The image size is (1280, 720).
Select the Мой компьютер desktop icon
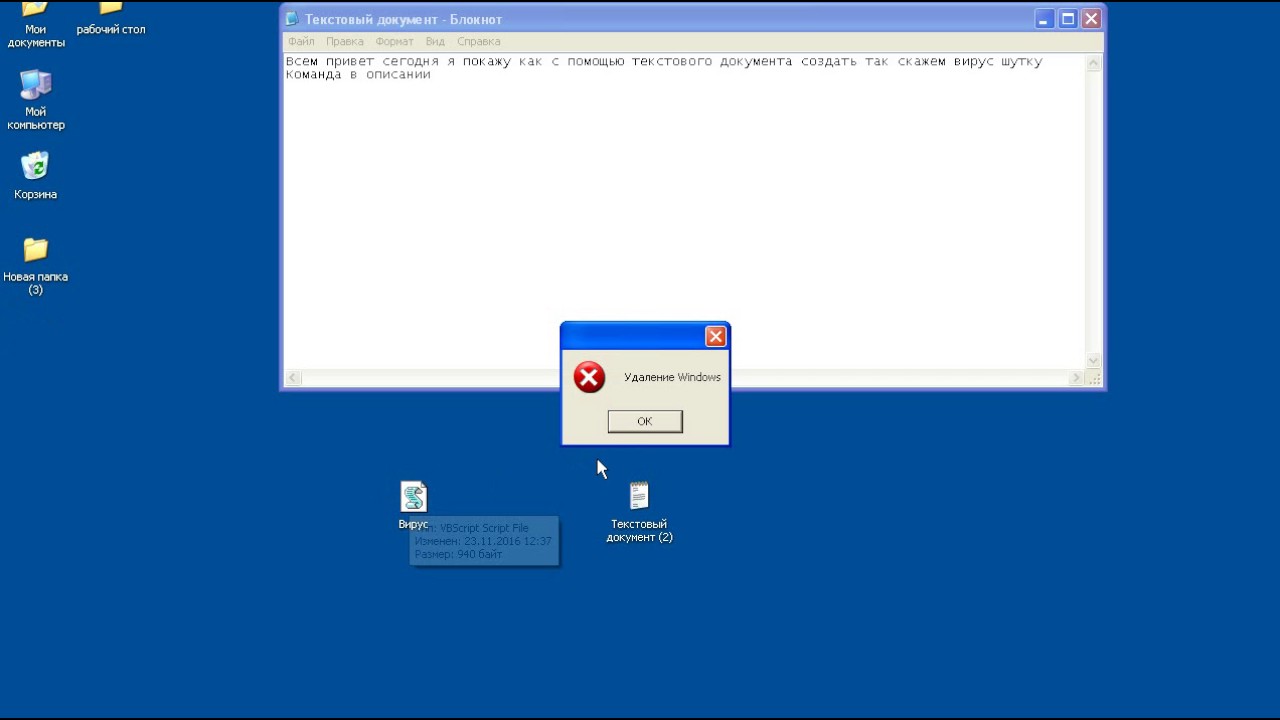click(36, 100)
